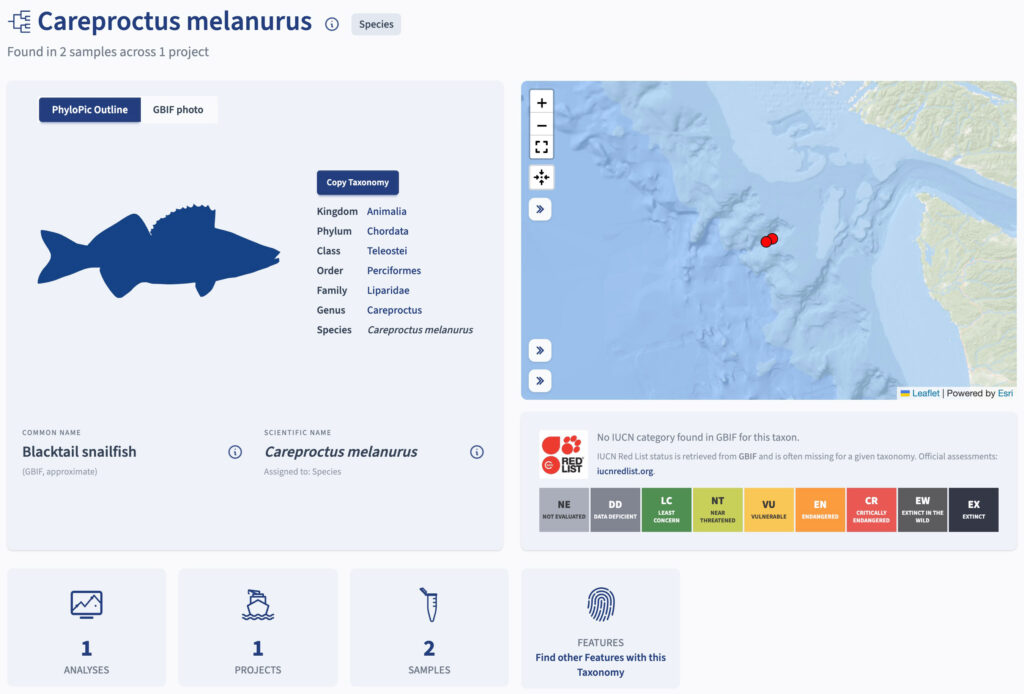Open Teleostei class link
The image size is (1024, 694).
387,251
